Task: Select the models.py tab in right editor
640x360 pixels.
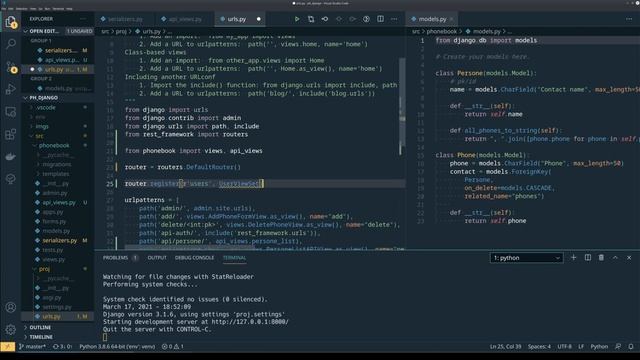Action: pos(432,19)
